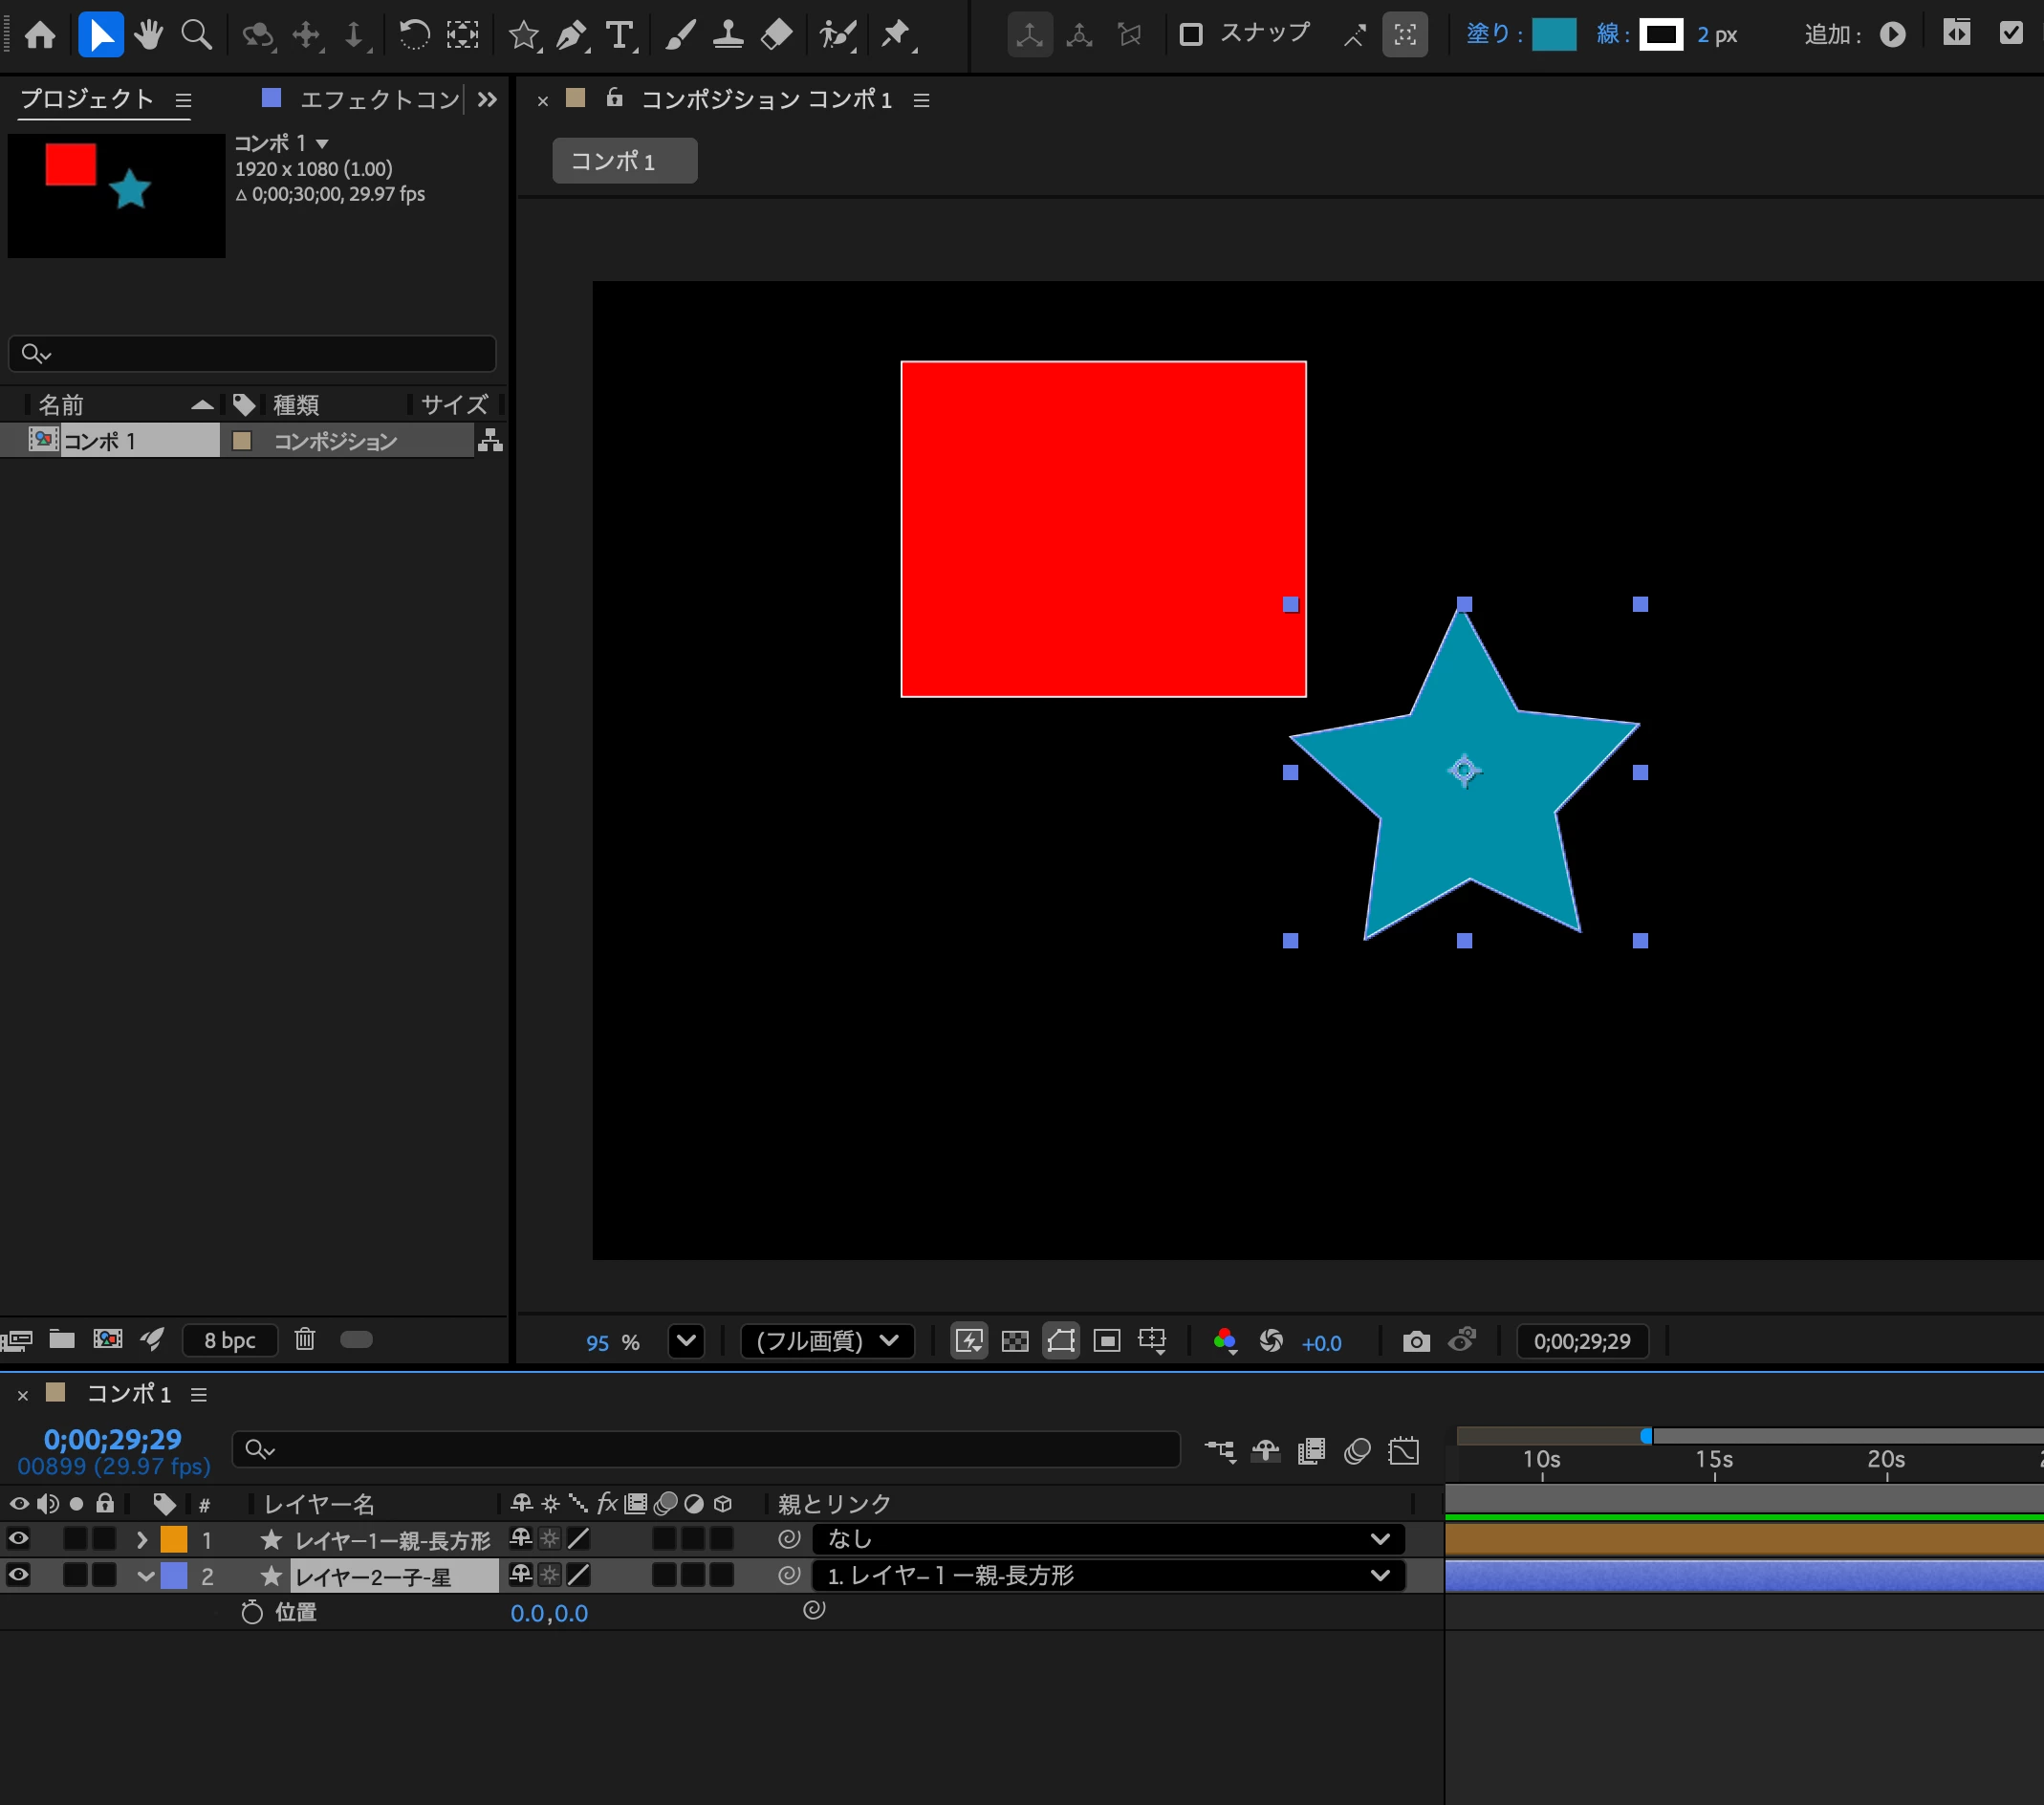The width and height of the screenshot is (2044, 1805).
Task: Open the プロジェクト panel menu
Action: point(183,100)
